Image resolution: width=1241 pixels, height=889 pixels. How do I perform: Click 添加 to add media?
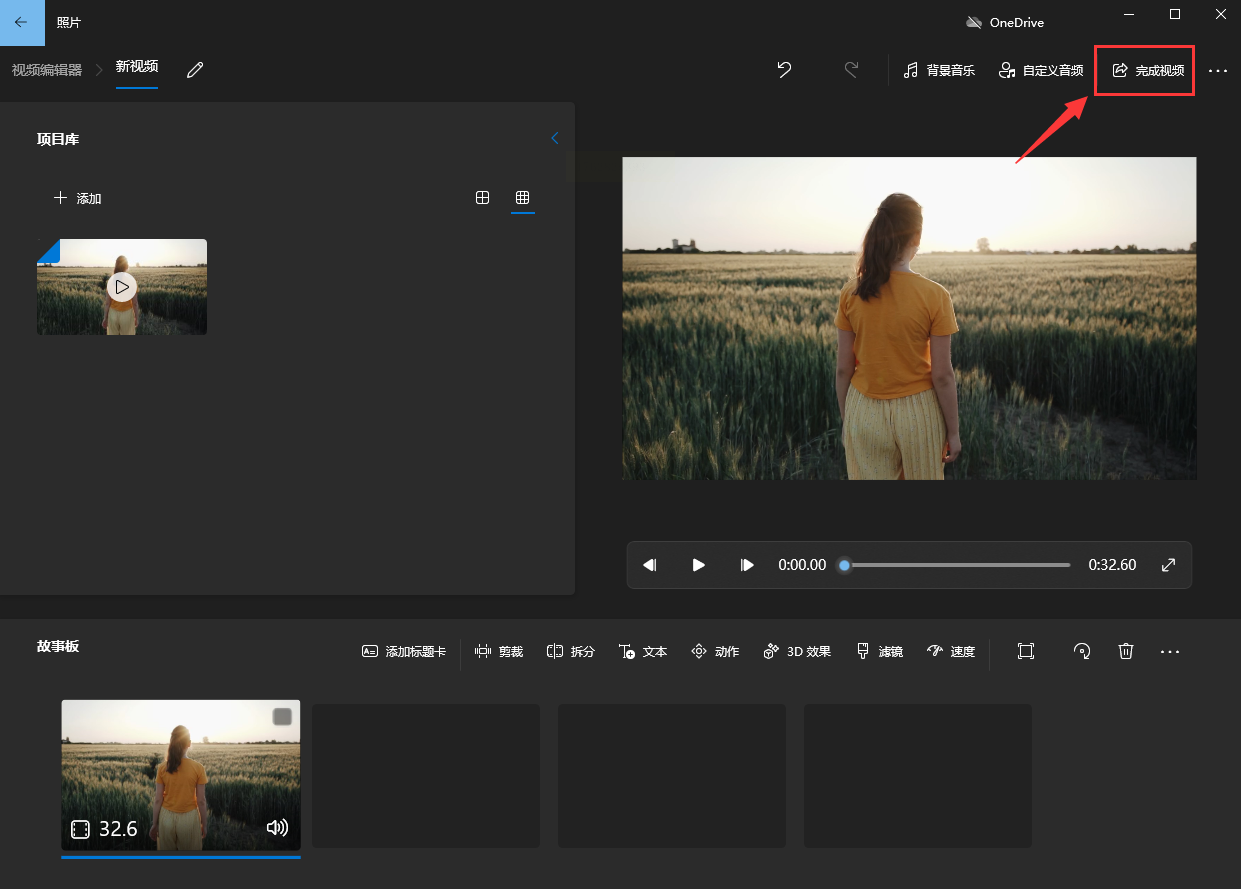[78, 198]
